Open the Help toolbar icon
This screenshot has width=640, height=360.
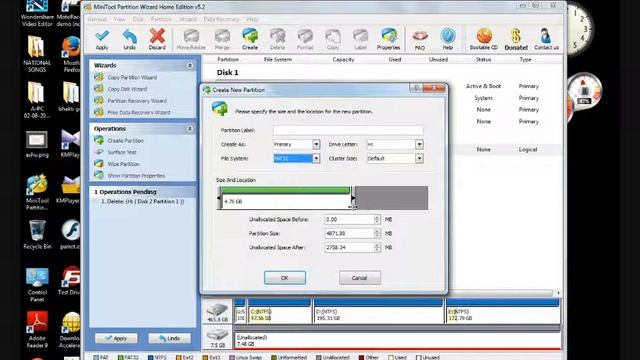click(x=448, y=40)
